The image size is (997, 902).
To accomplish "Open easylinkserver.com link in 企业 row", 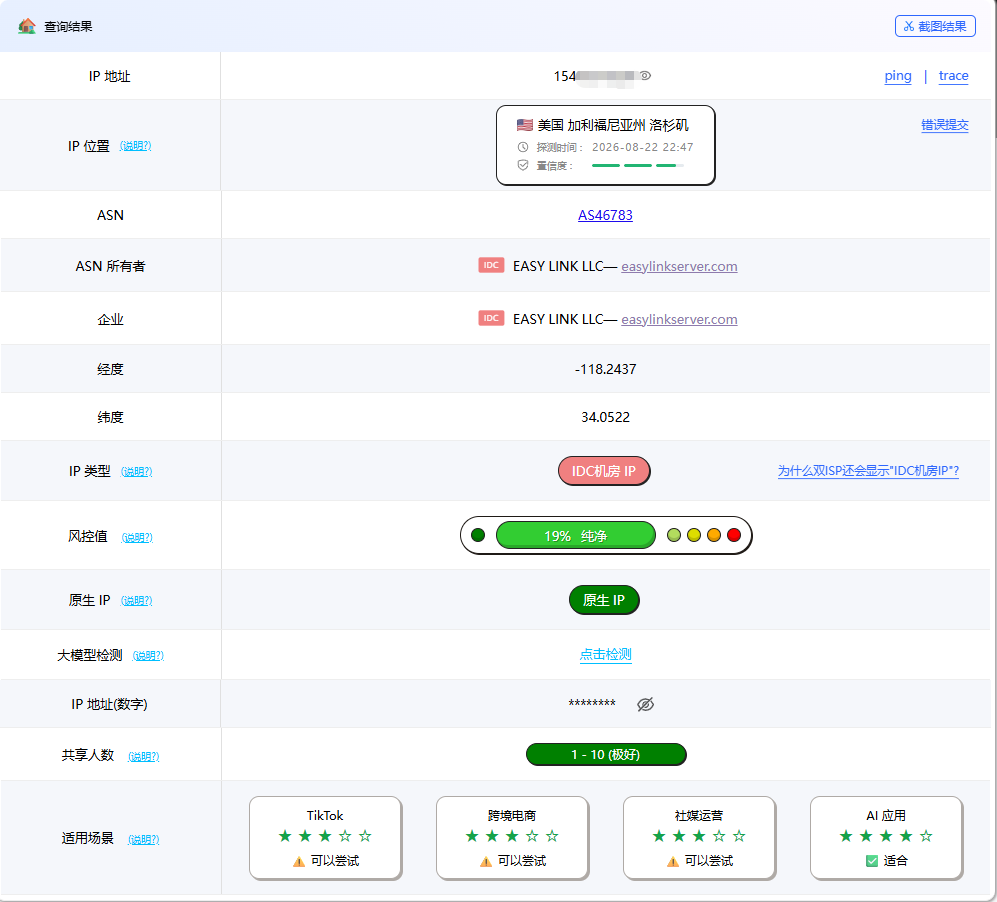I will coord(679,319).
